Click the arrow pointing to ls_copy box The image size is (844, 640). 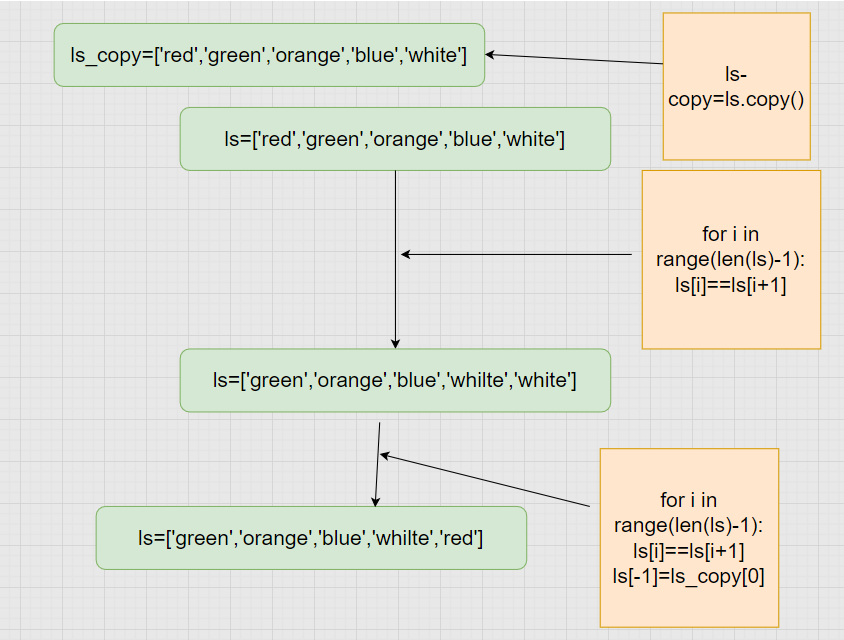pyautogui.click(x=574, y=59)
